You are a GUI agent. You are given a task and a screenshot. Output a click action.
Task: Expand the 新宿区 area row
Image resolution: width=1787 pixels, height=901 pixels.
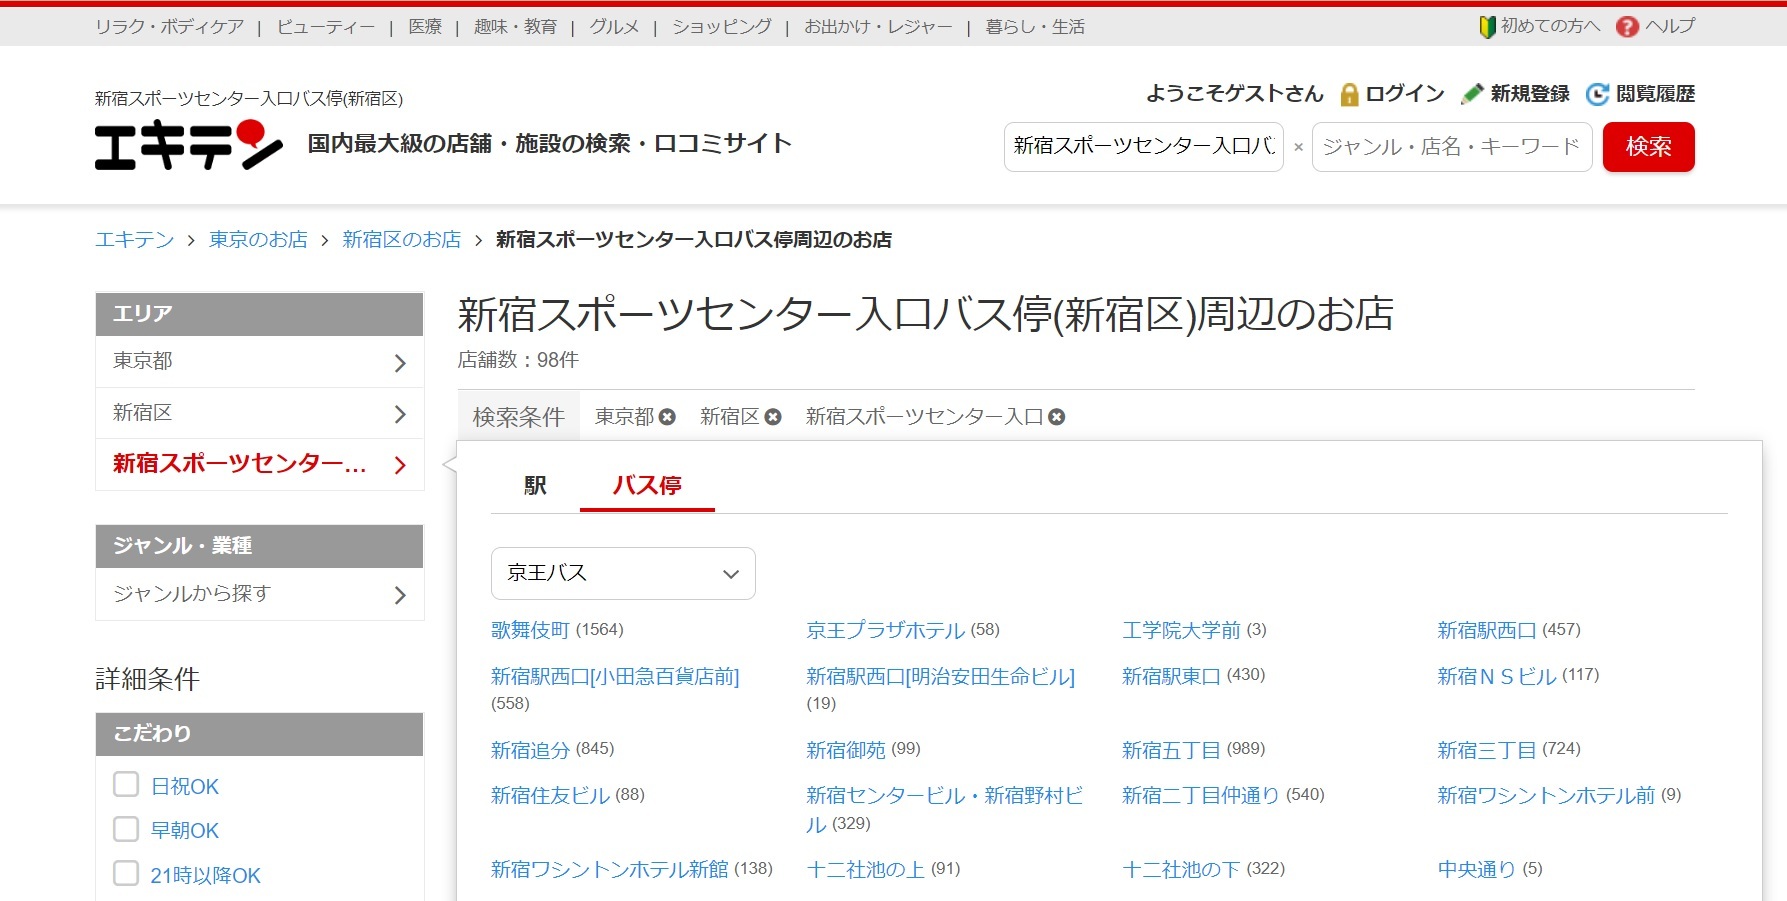(x=260, y=413)
